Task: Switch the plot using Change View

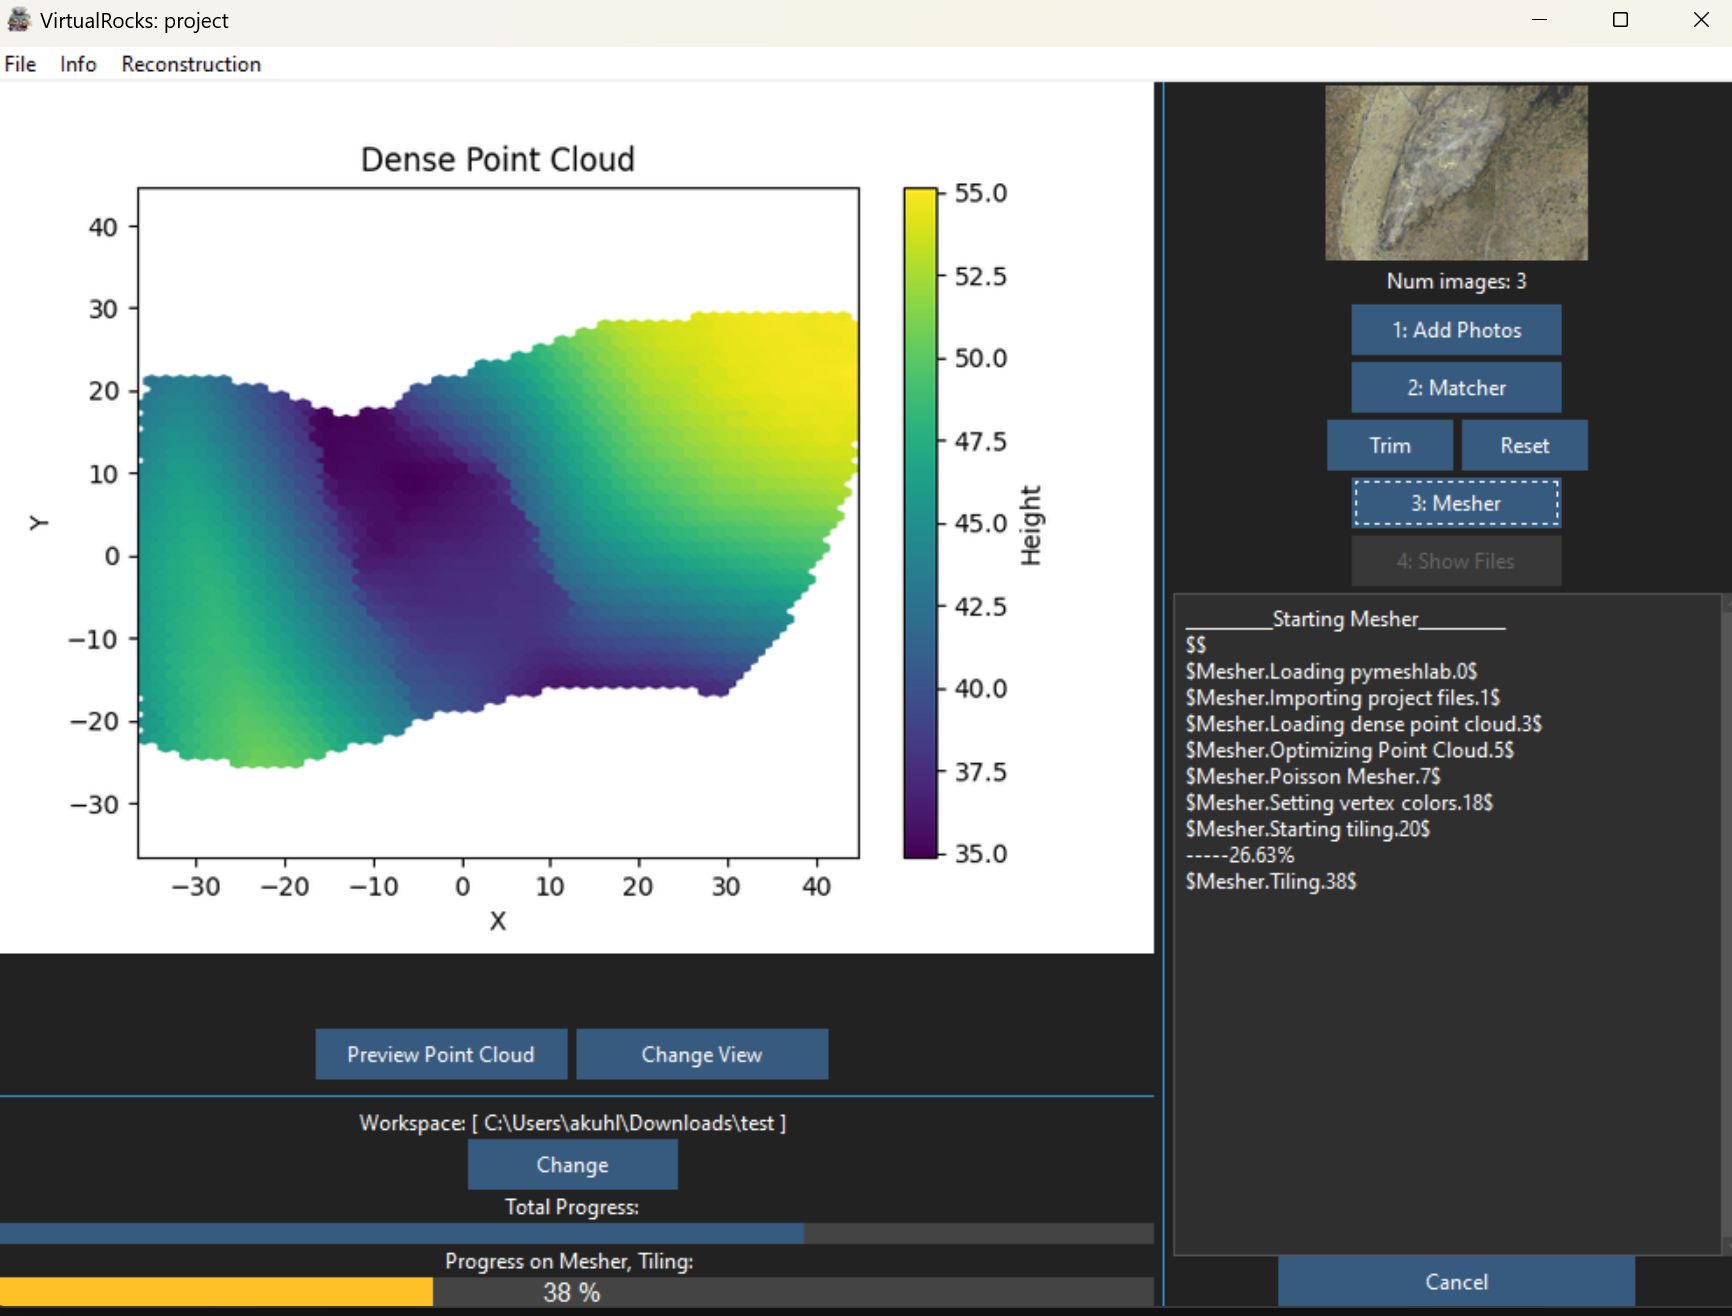Action: click(702, 1054)
